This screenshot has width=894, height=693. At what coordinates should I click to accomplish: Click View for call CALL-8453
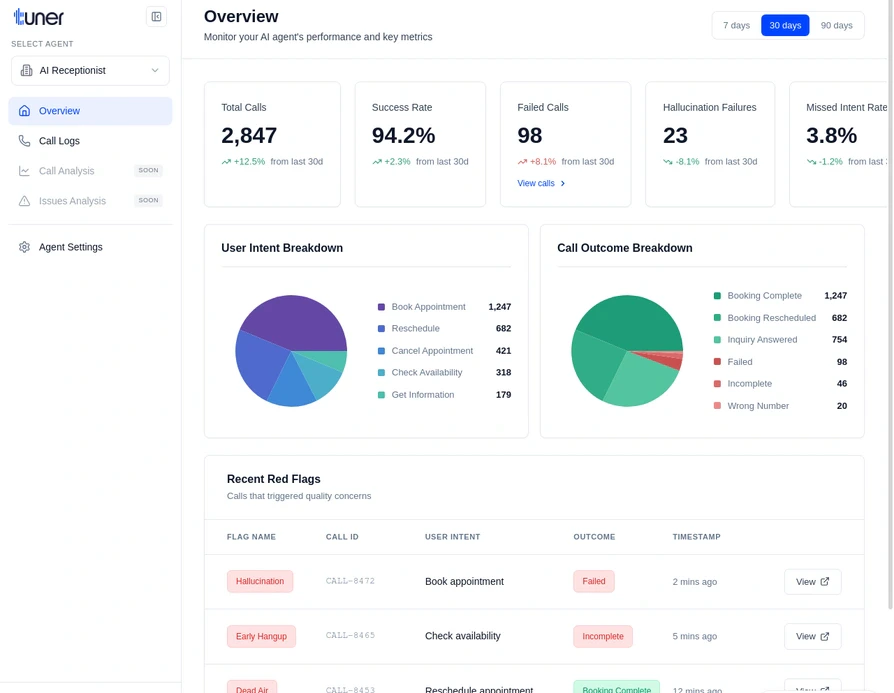click(x=812, y=688)
